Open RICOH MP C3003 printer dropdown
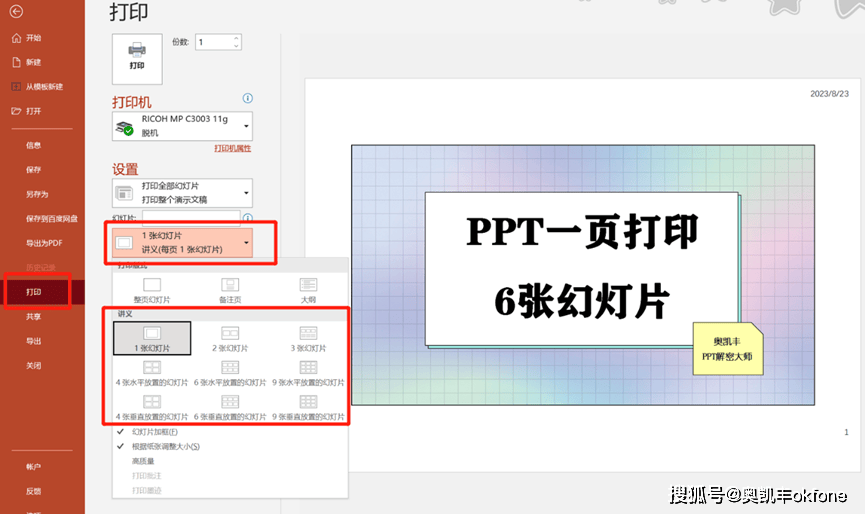Screen dimensions: 865x514 pos(246,126)
